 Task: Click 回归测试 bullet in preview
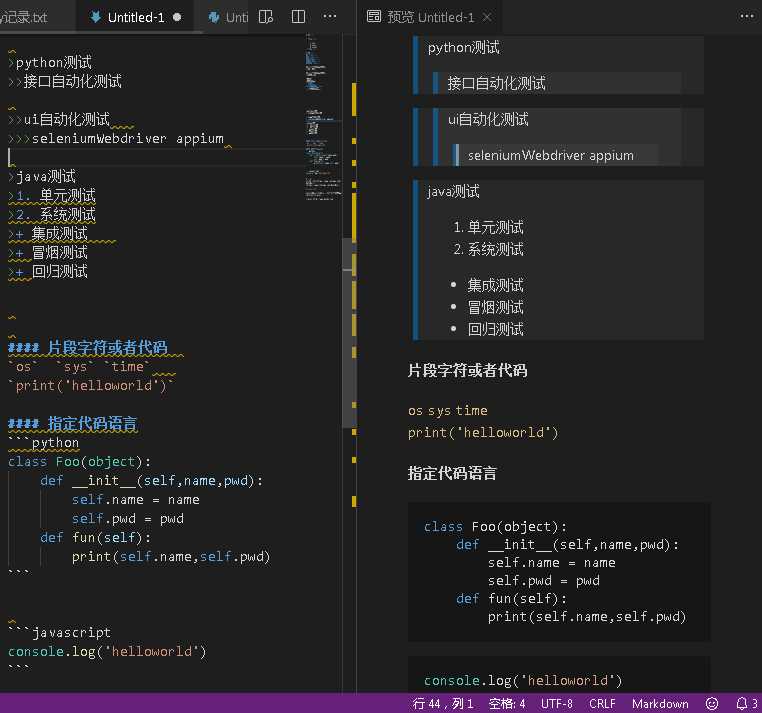(x=495, y=330)
